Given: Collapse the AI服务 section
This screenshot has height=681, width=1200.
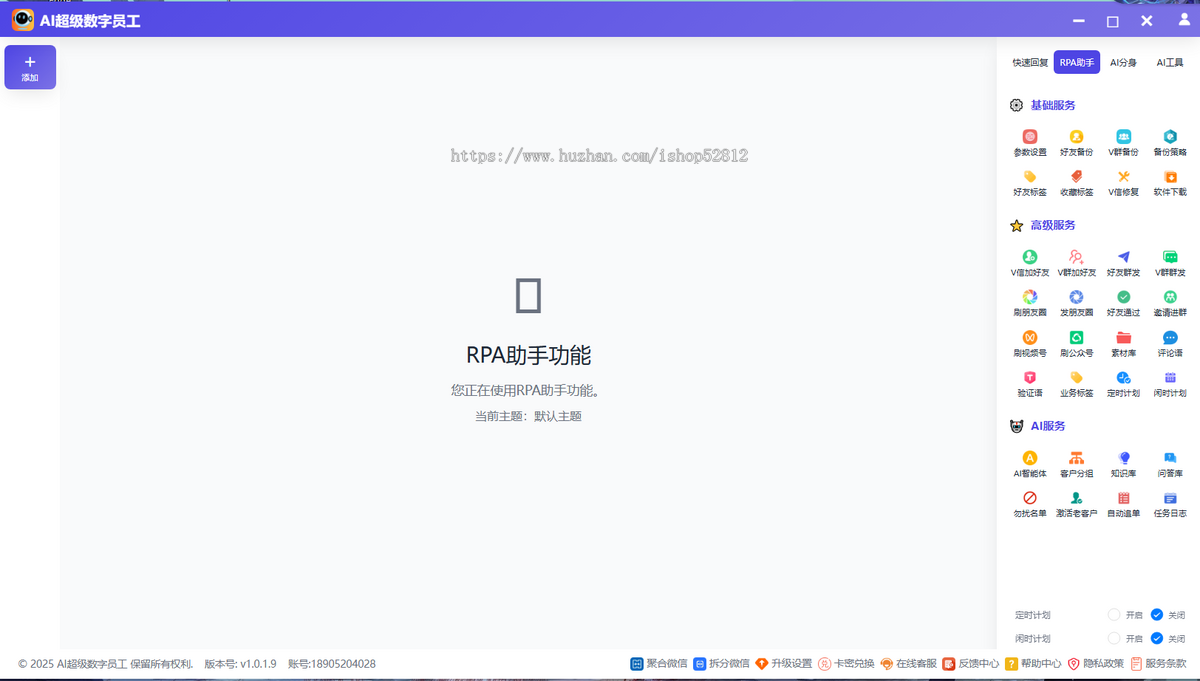Looking at the screenshot, I should click(1047, 424).
